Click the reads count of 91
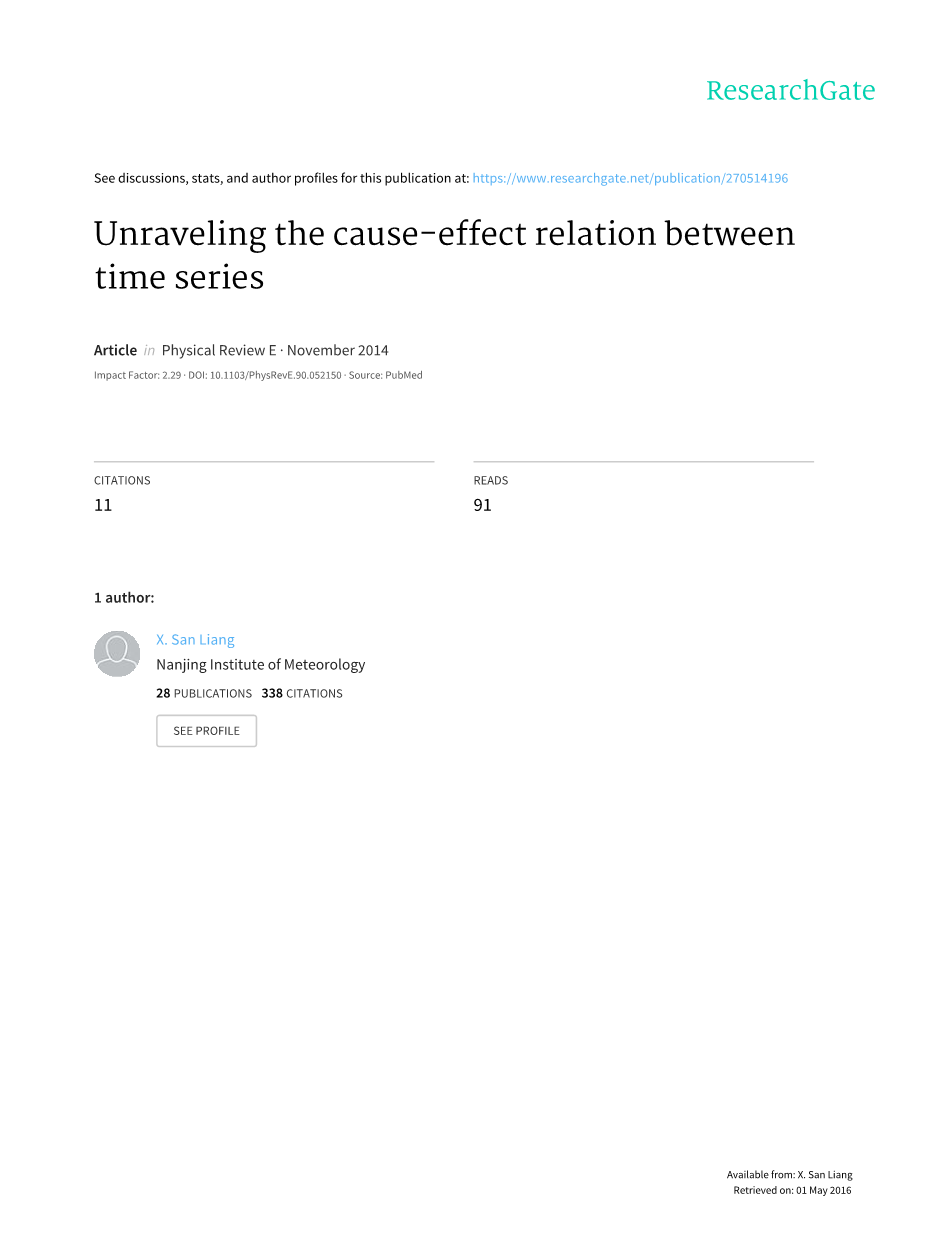The image size is (945, 1260). click(x=482, y=505)
